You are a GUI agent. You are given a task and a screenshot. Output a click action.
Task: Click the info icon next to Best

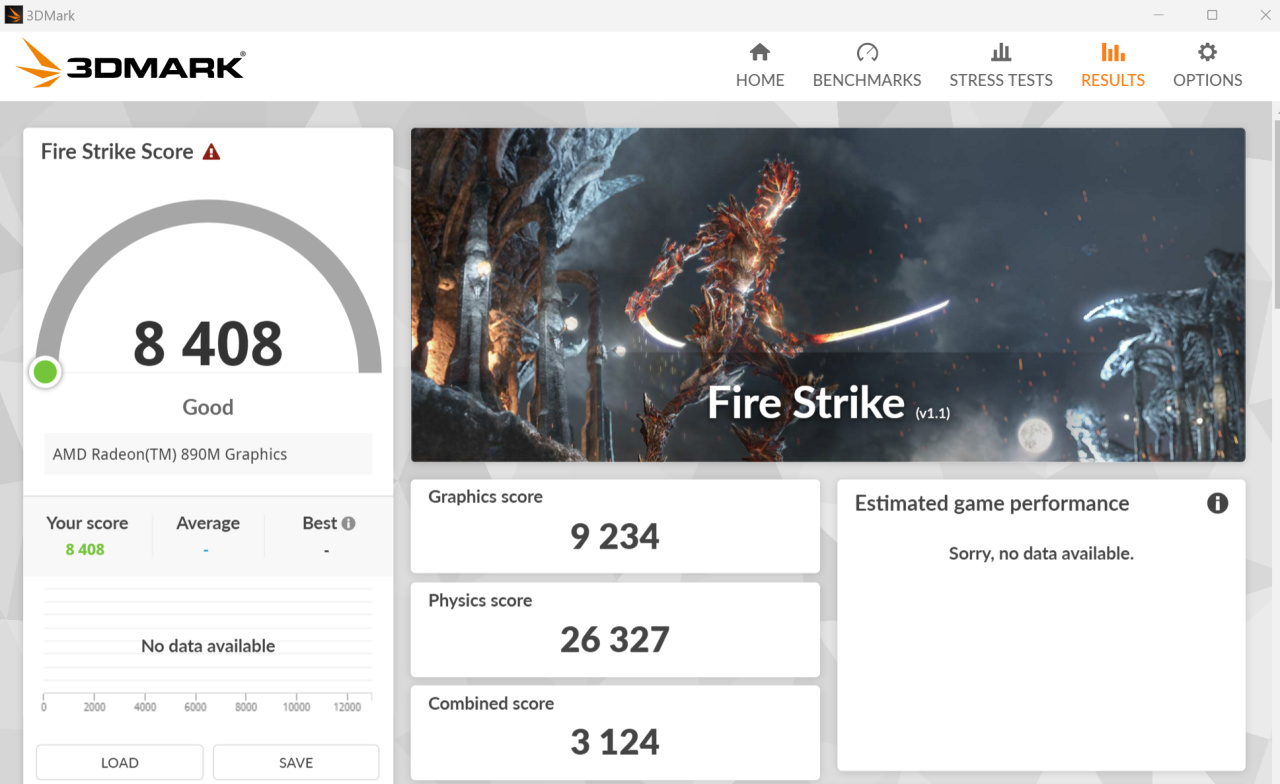click(x=348, y=523)
